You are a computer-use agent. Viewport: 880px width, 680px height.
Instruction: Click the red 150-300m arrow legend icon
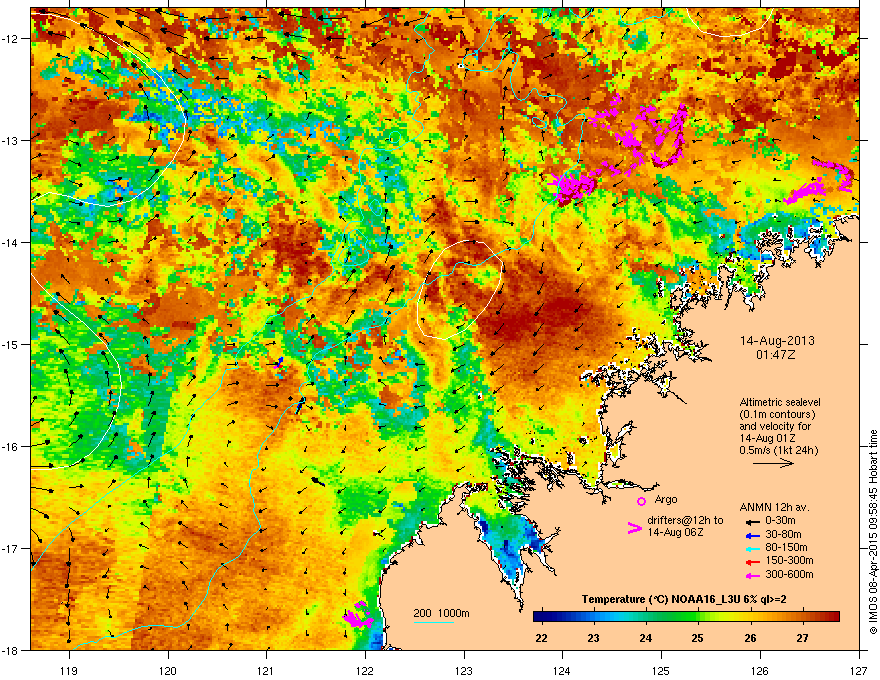(x=752, y=562)
